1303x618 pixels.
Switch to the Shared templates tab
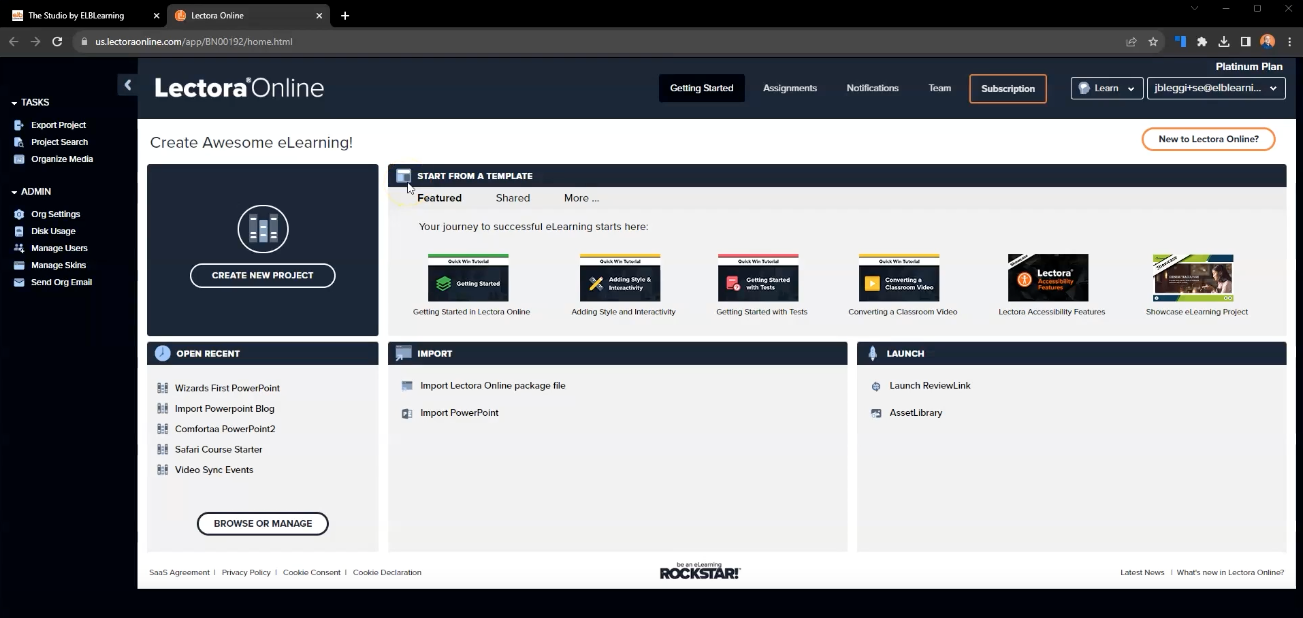click(x=512, y=197)
